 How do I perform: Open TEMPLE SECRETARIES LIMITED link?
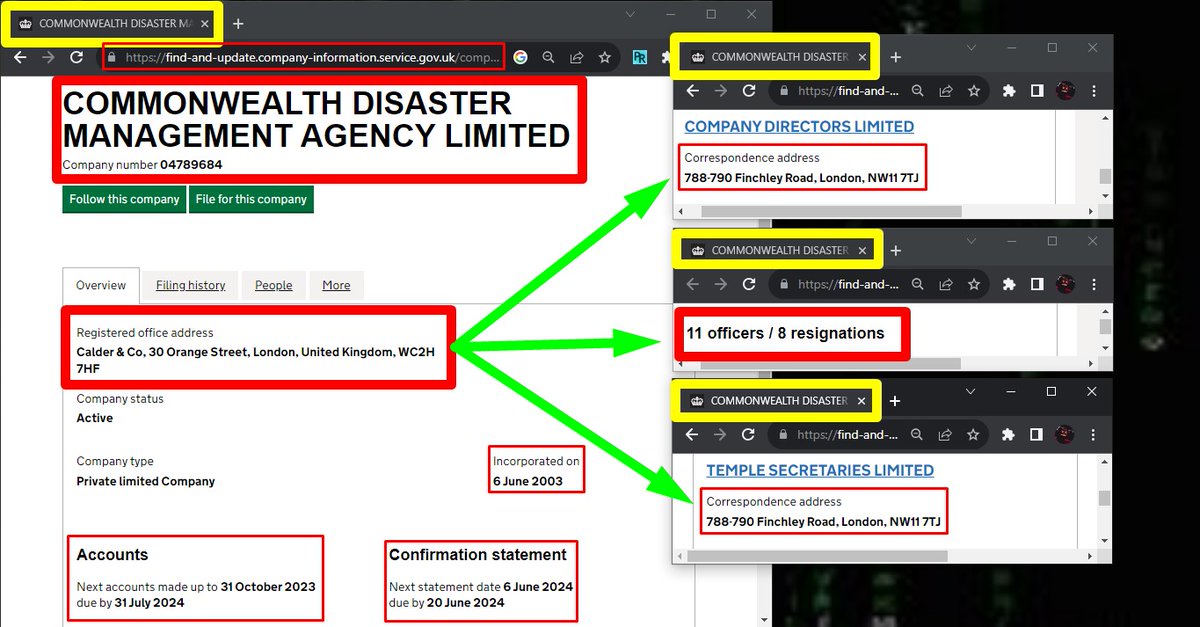[x=820, y=470]
